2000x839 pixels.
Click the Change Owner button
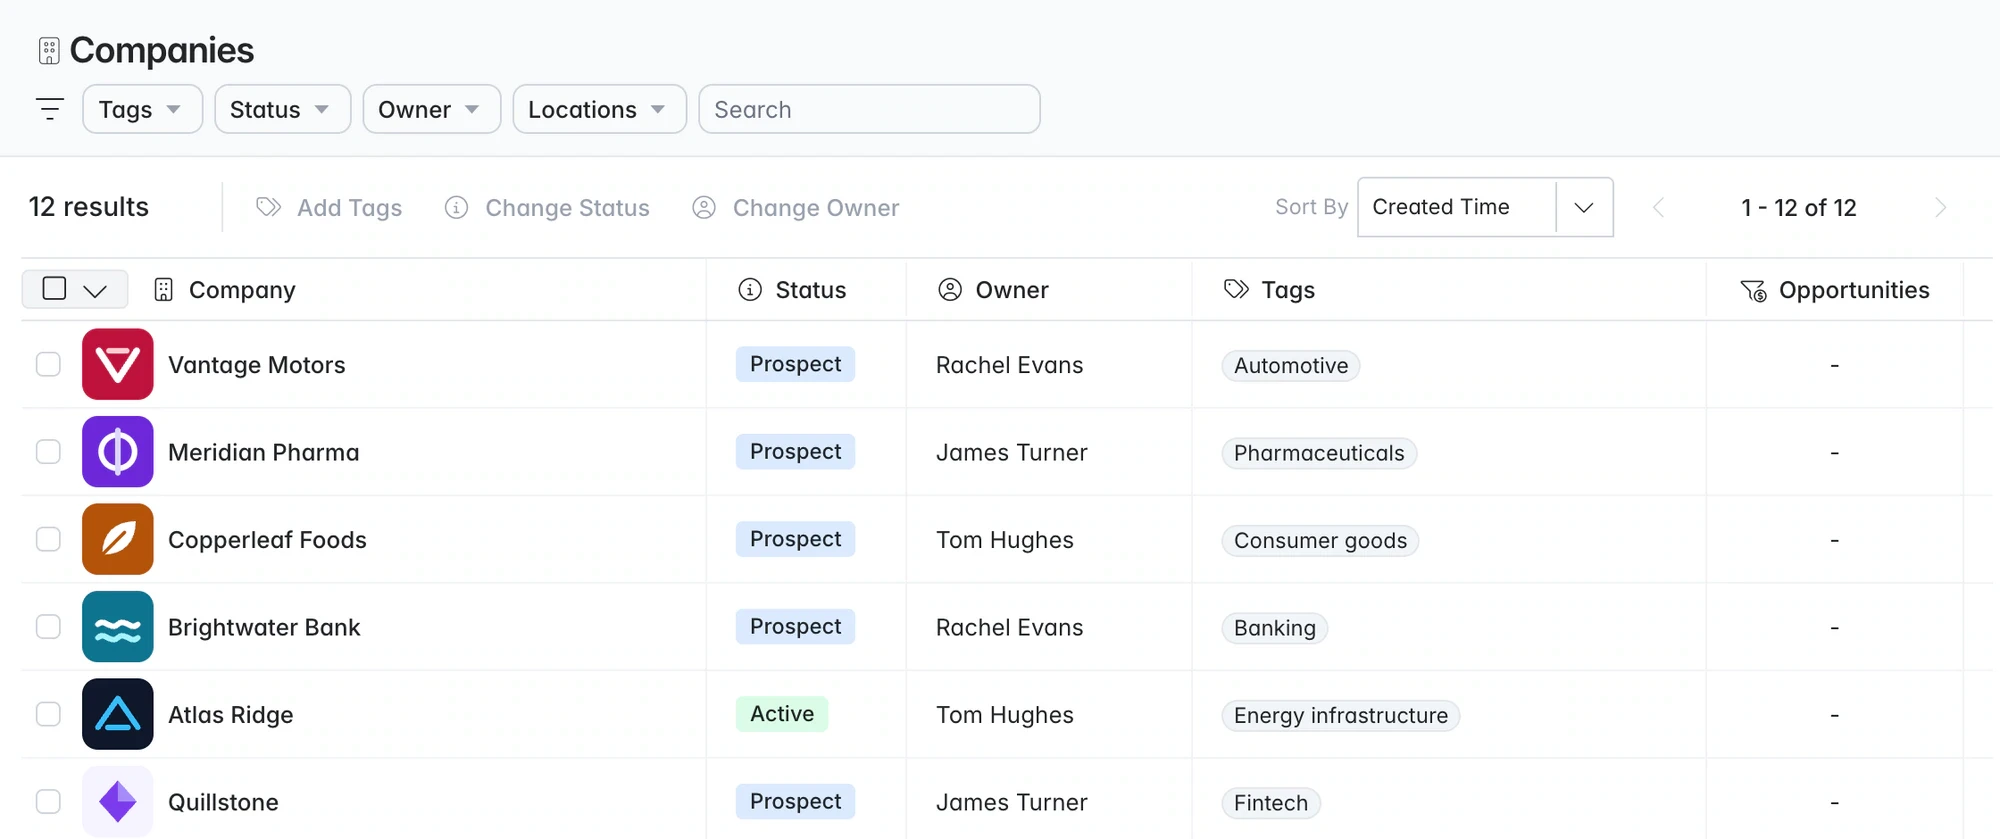796,207
